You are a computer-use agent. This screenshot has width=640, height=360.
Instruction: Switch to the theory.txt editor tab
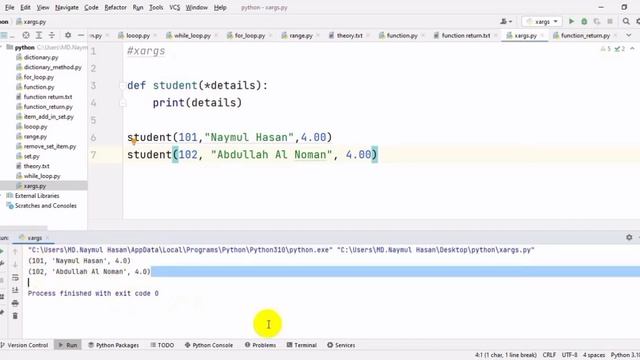349,36
